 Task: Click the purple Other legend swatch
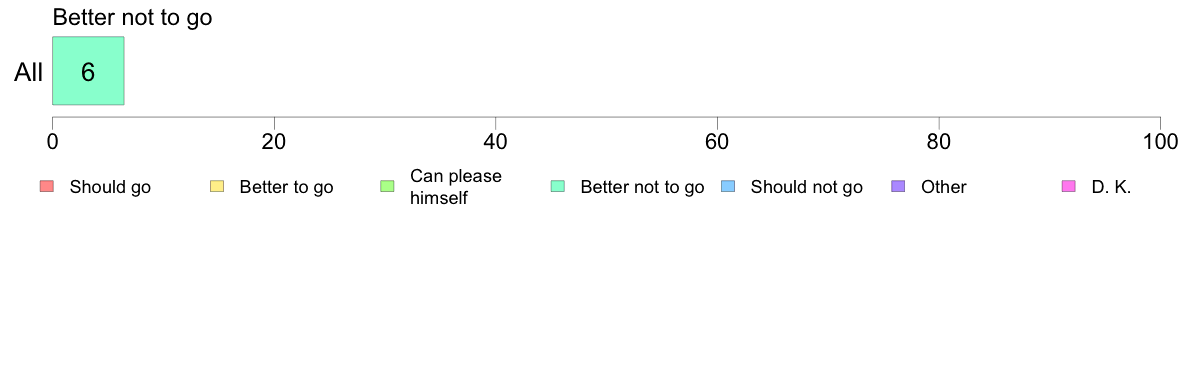click(x=899, y=186)
